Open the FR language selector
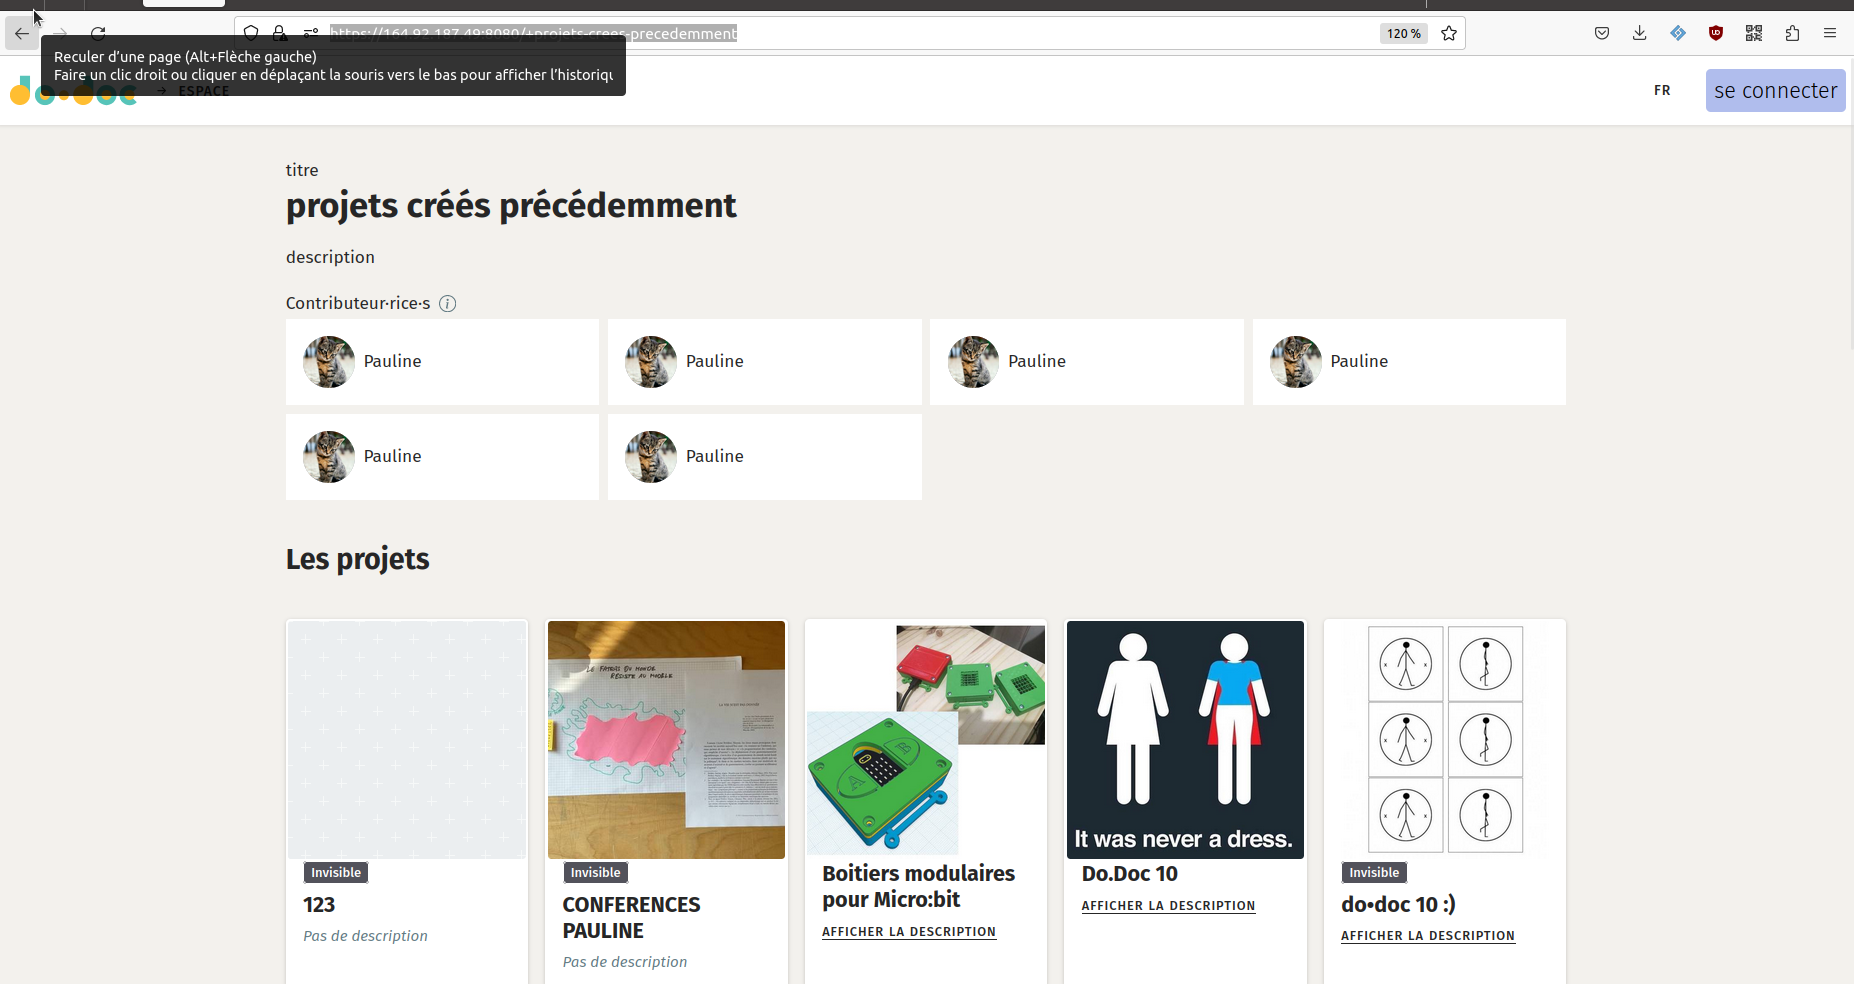Viewport: 1854px width, 984px height. click(1662, 90)
